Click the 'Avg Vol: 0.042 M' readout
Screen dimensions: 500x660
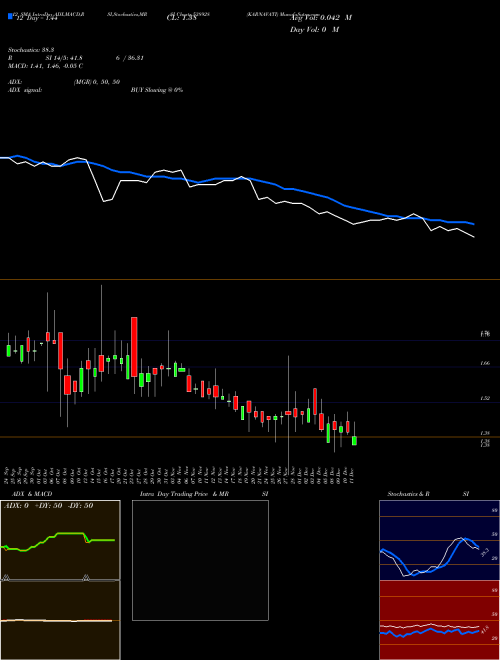tap(321, 18)
